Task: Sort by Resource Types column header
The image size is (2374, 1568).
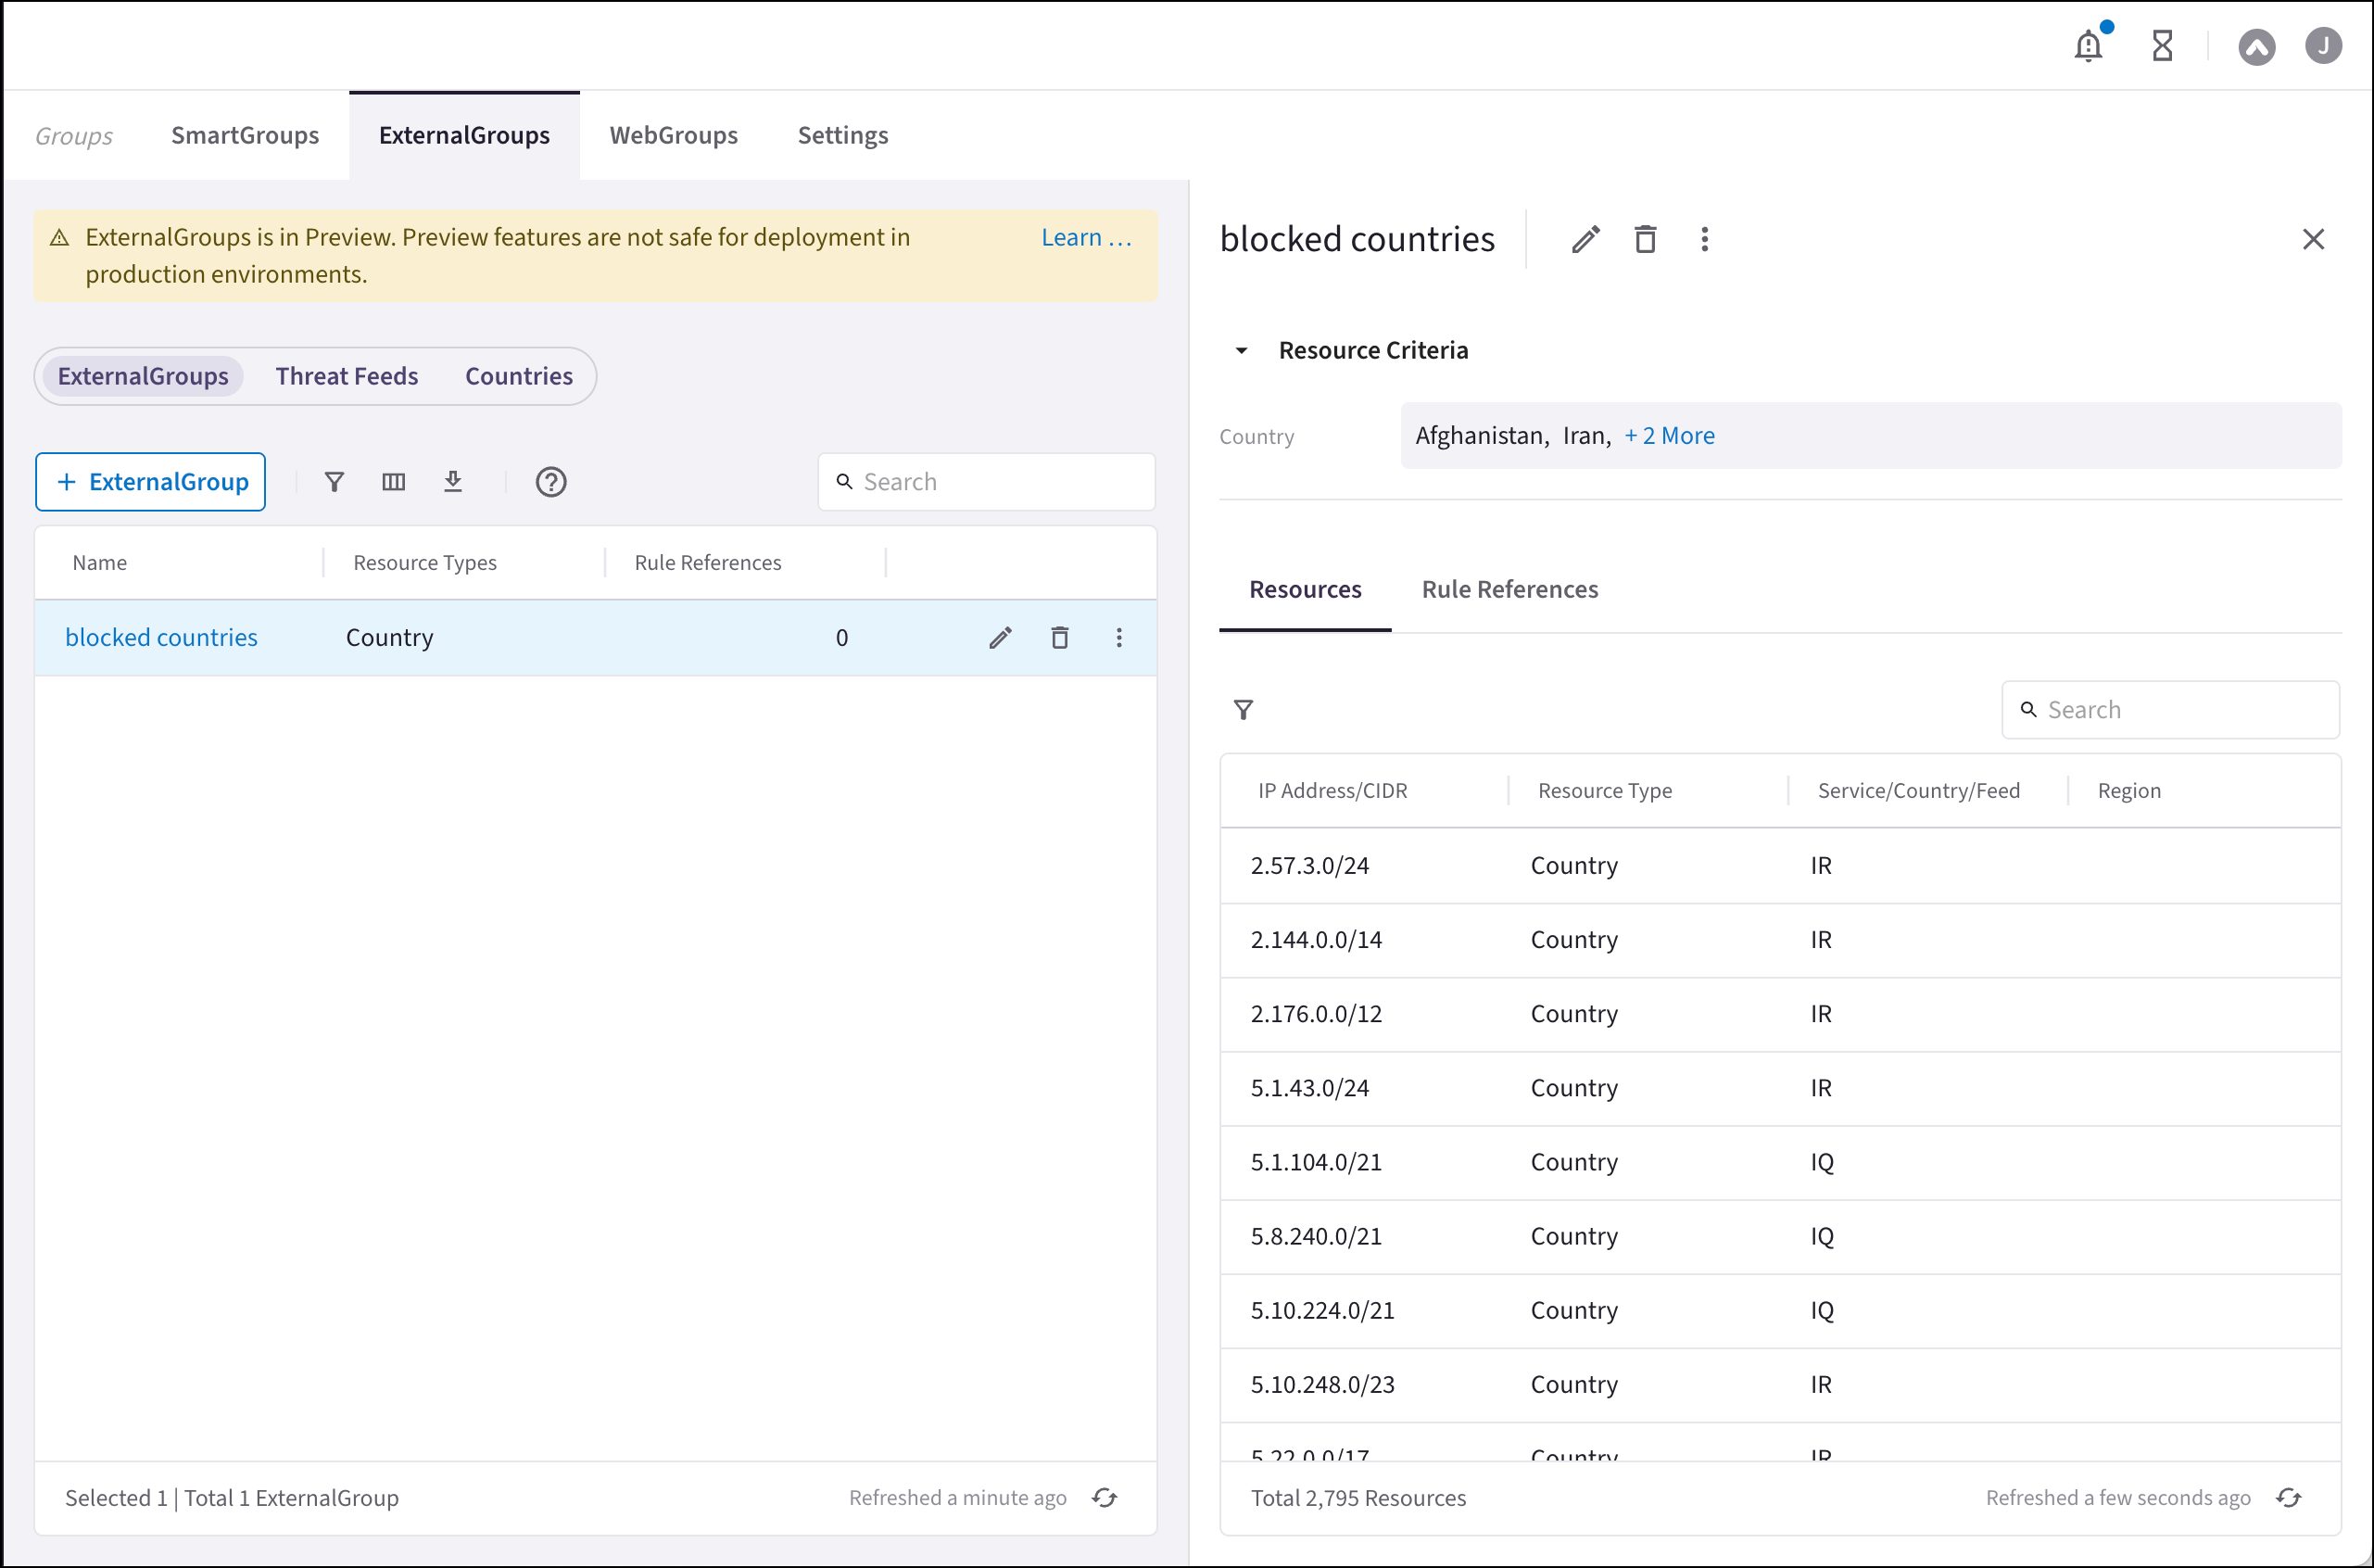Action: click(x=425, y=563)
